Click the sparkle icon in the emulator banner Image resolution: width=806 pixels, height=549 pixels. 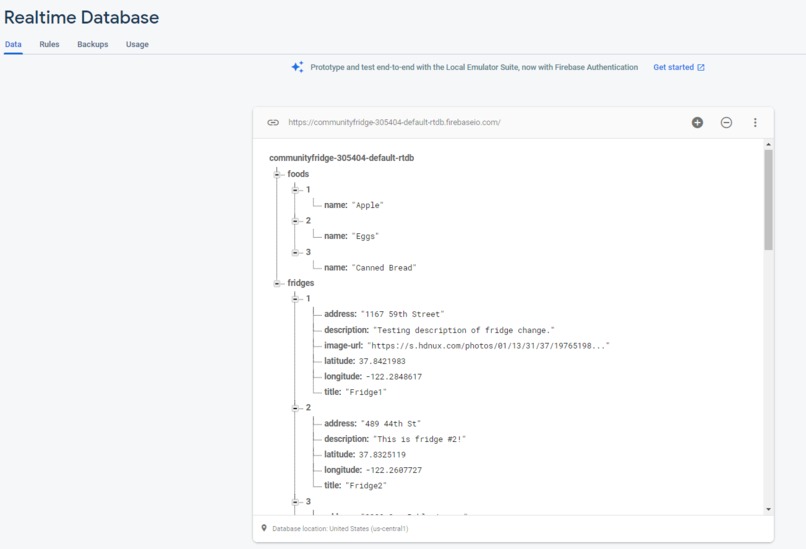(x=298, y=67)
